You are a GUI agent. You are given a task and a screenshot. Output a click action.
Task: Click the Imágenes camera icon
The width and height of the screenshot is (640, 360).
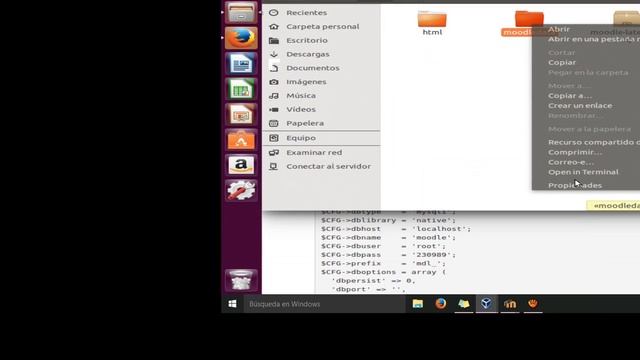[273, 82]
